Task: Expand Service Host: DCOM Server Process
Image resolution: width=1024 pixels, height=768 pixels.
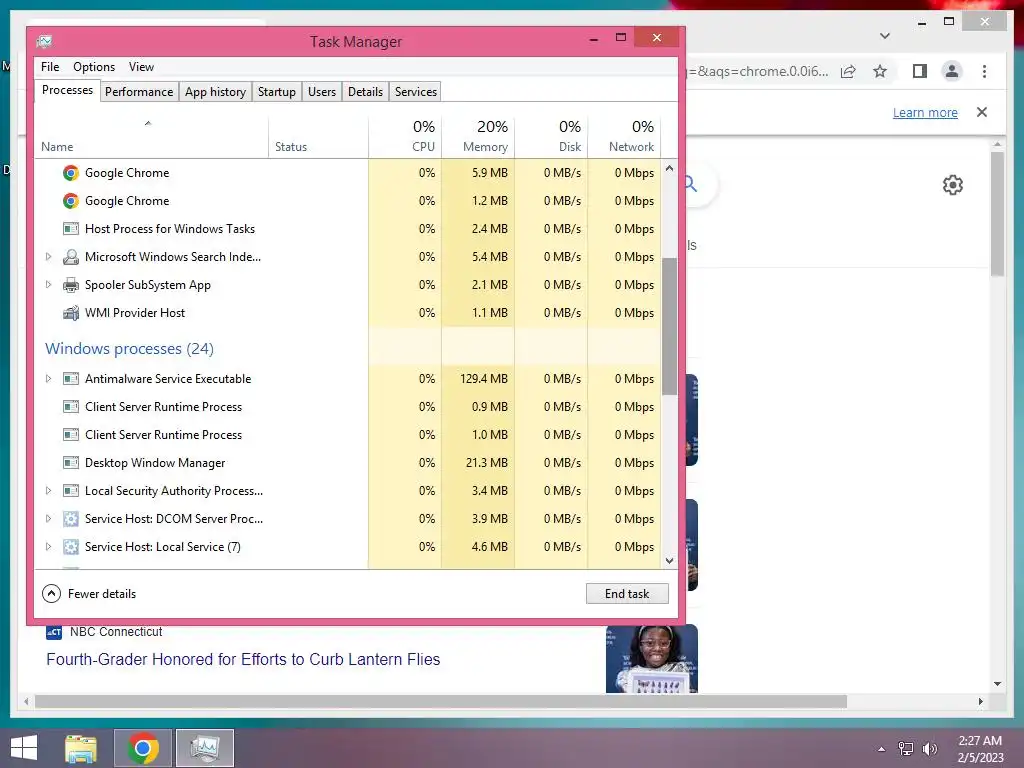Action: point(48,519)
